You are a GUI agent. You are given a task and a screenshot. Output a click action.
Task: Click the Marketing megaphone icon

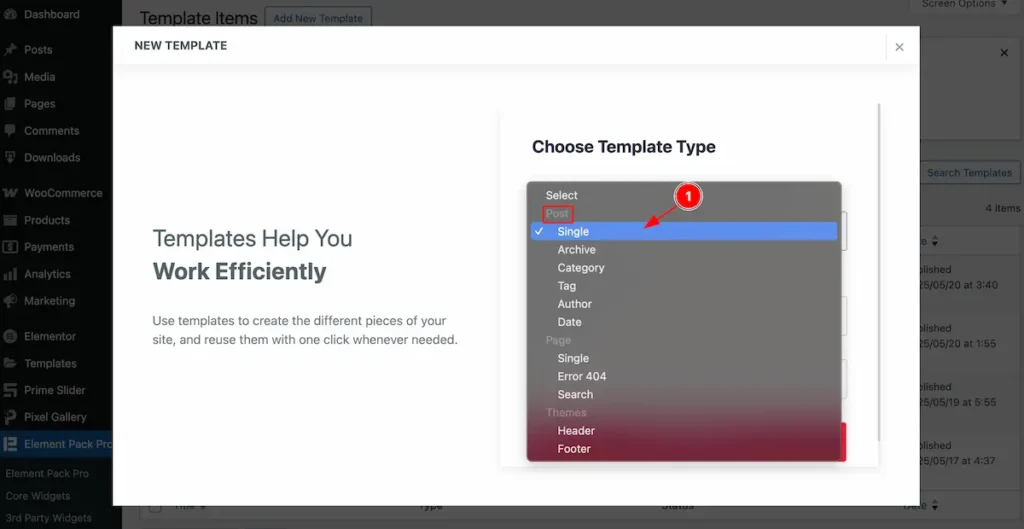10,301
